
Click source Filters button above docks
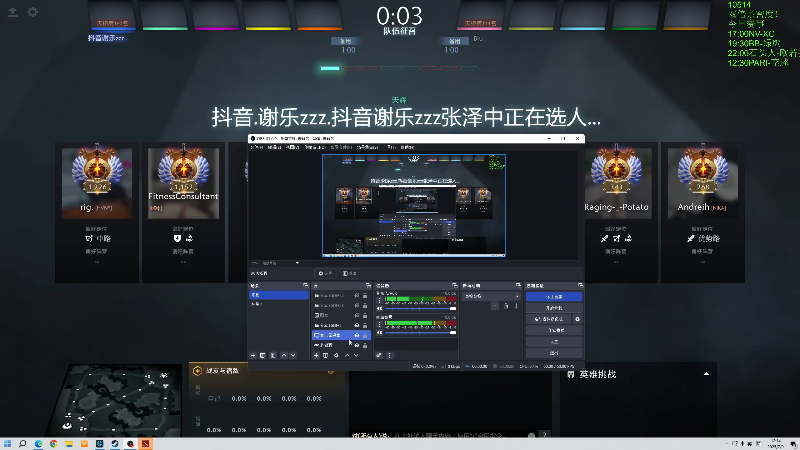tap(349, 273)
